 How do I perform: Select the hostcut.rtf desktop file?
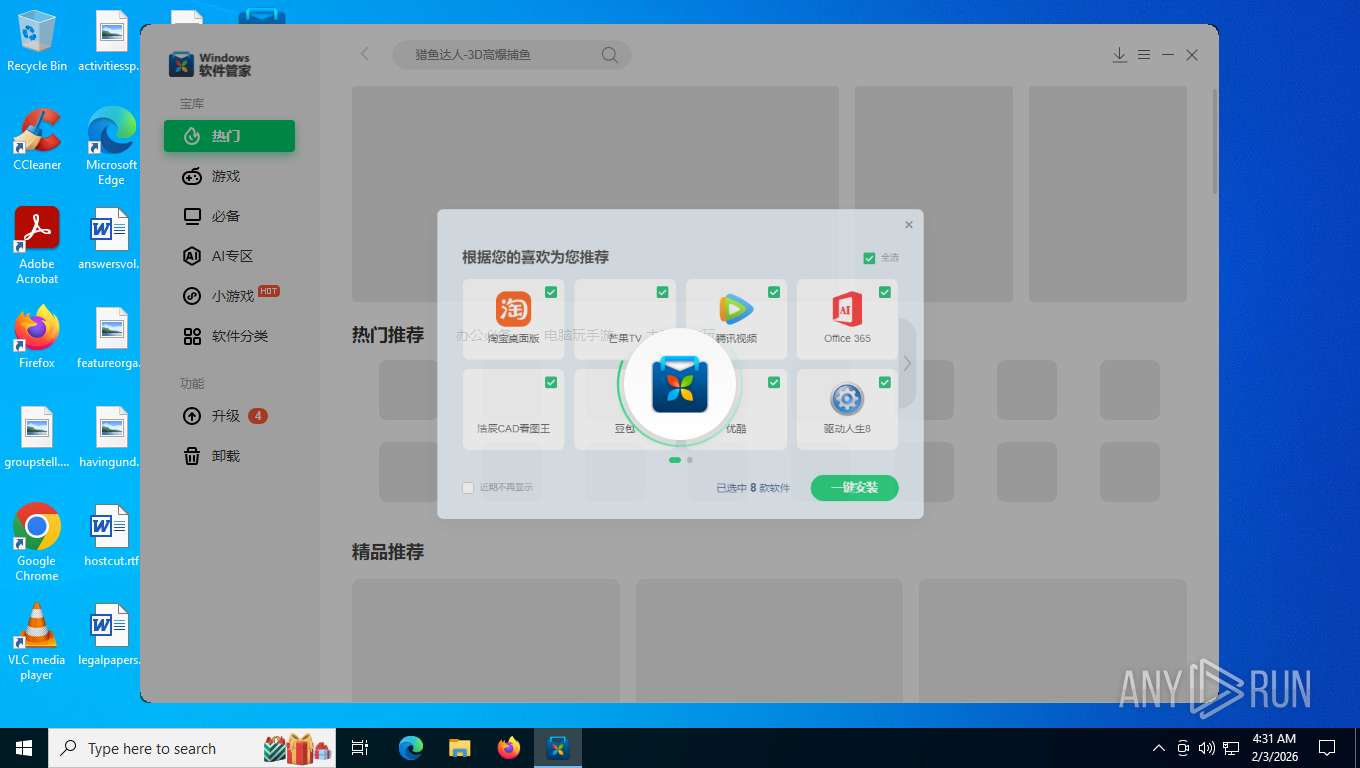111,536
